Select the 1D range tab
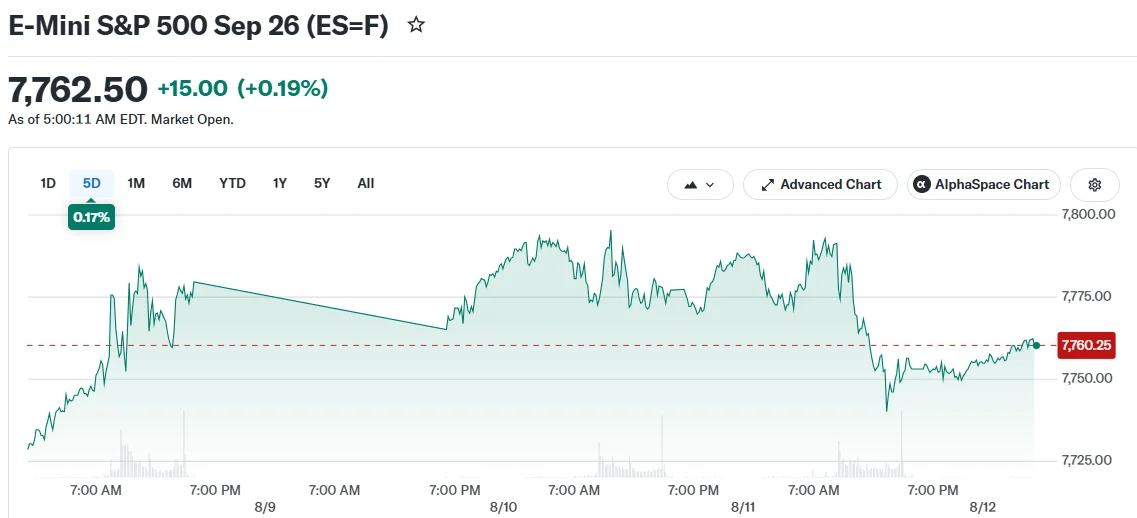1137x518 pixels. tap(48, 184)
